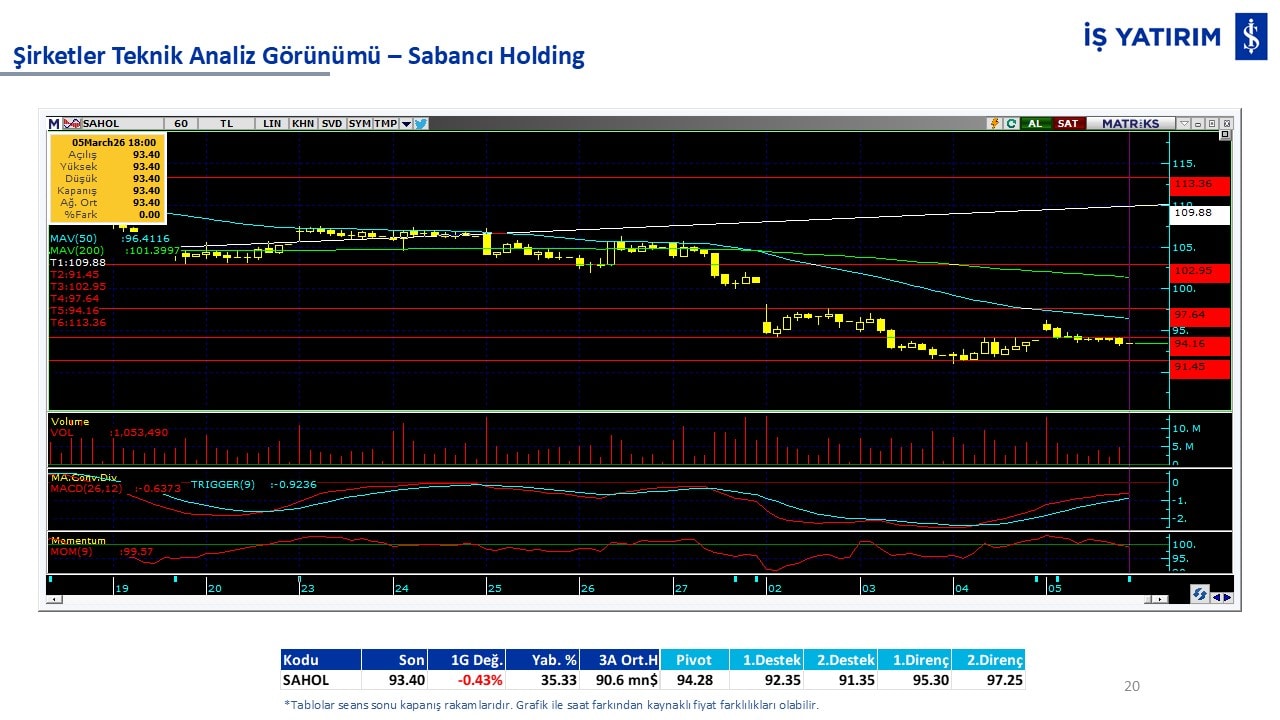The width and height of the screenshot is (1280, 720).
Task: Toggle the SVD option in chart toolbar
Action: point(332,124)
